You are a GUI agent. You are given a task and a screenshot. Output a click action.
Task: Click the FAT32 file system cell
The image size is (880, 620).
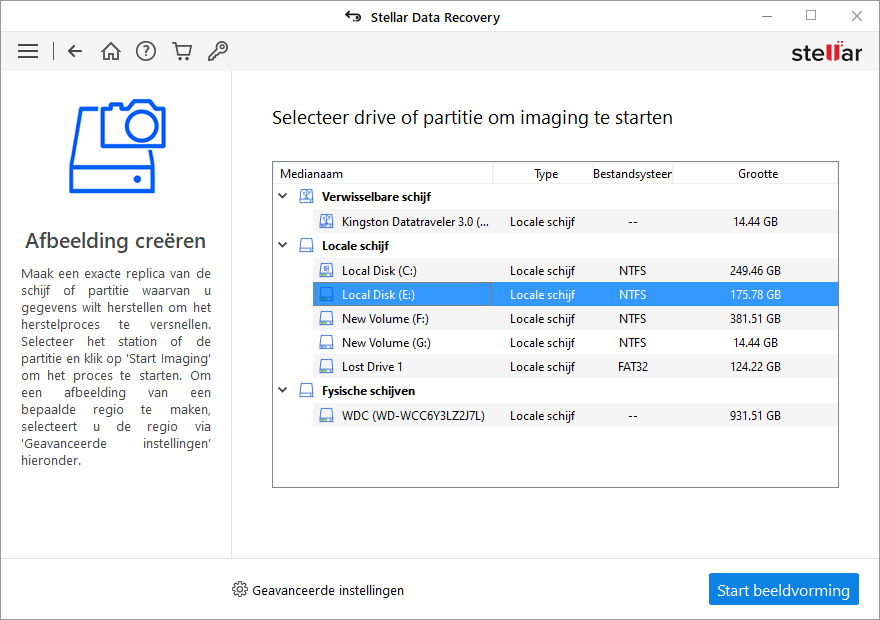[x=632, y=367]
